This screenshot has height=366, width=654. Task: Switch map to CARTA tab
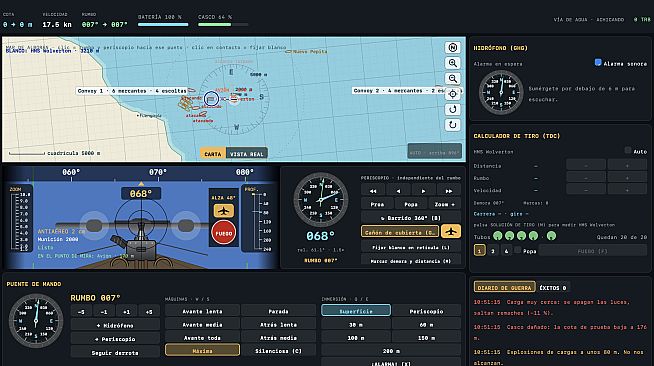point(213,154)
